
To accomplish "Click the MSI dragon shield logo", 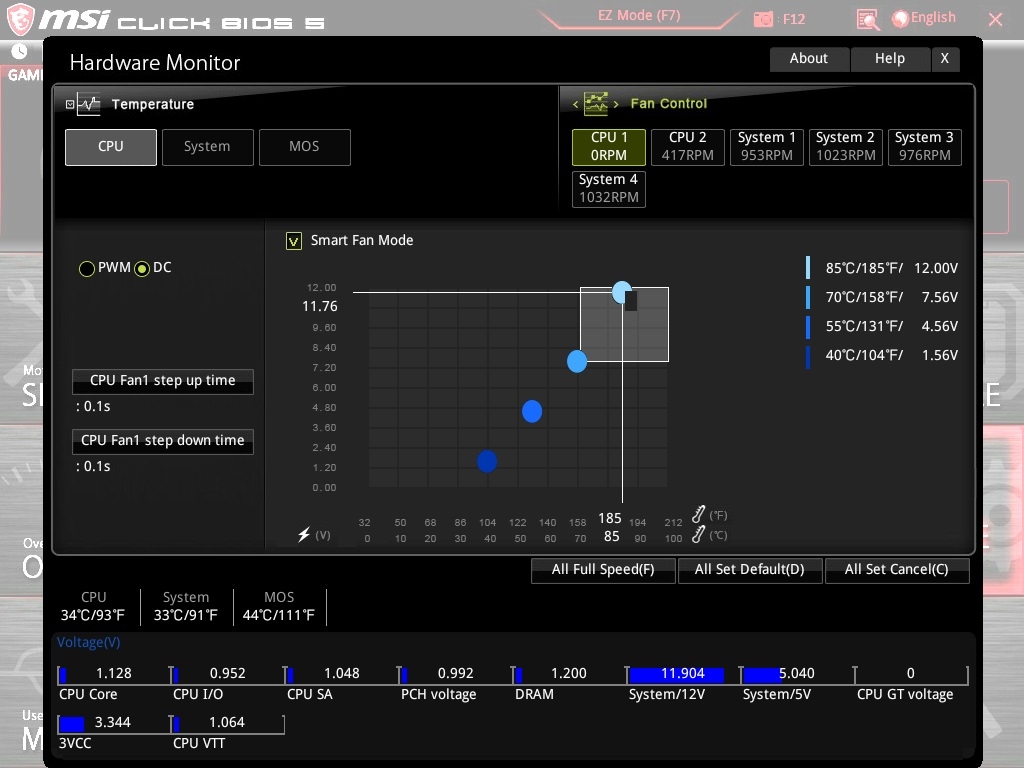I will [20, 18].
